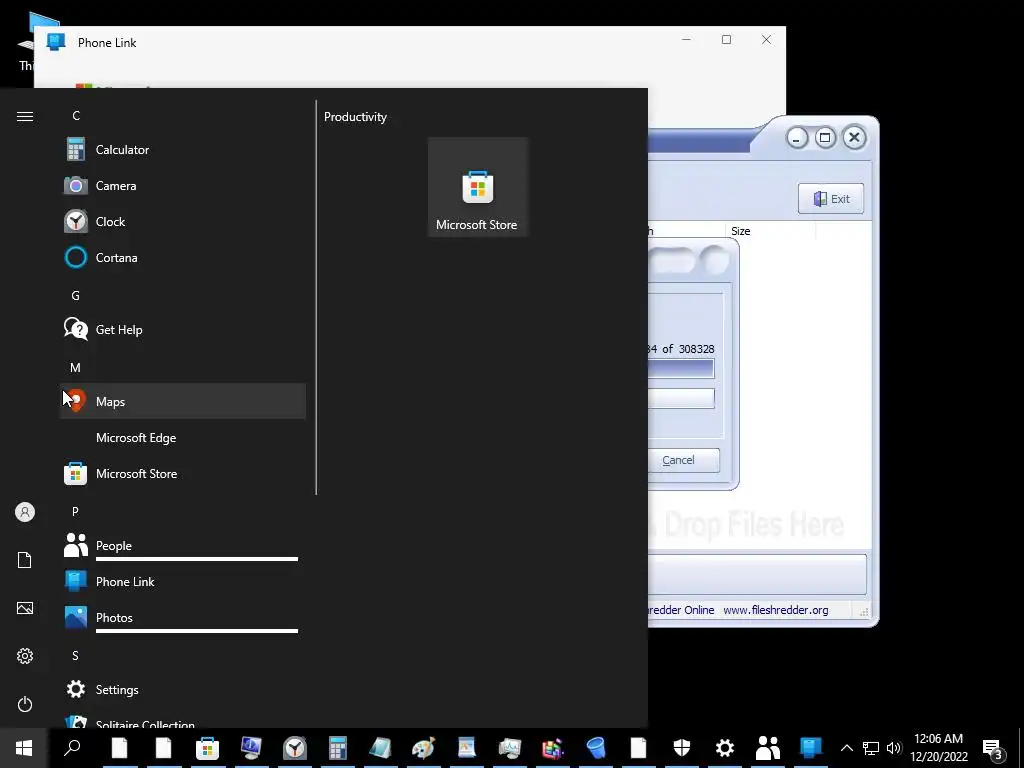Screen dimensions: 1024x768
Task: Switch to Phone Link on taskbar
Action: pyautogui.click(x=810, y=748)
